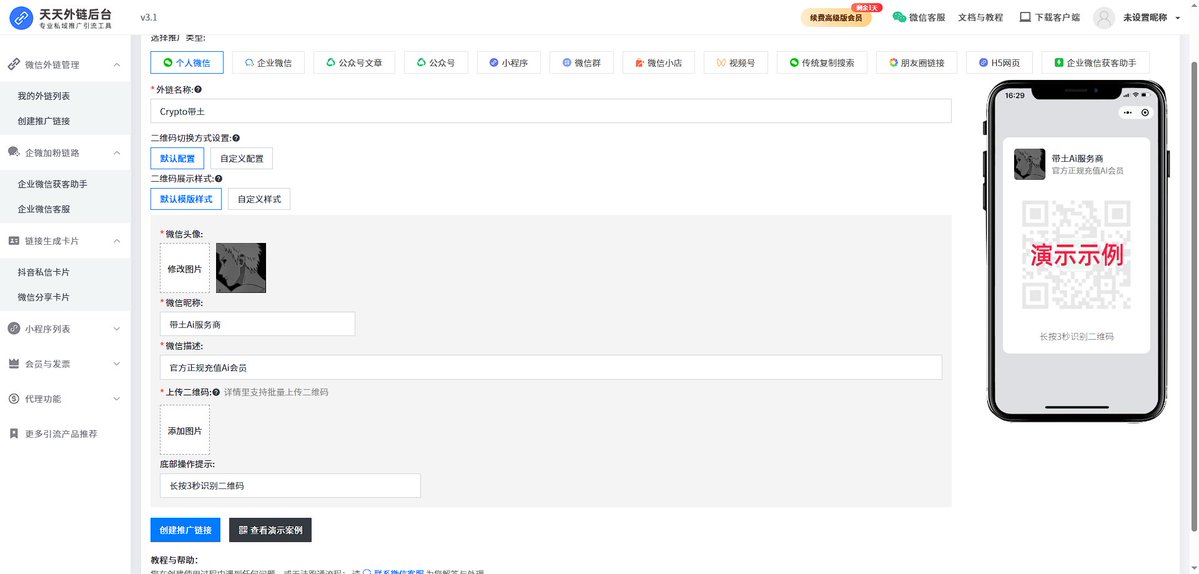The image size is (1199, 574).
Task: Click the 天天外链后台 logo icon
Action: click(x=21, y=17)
